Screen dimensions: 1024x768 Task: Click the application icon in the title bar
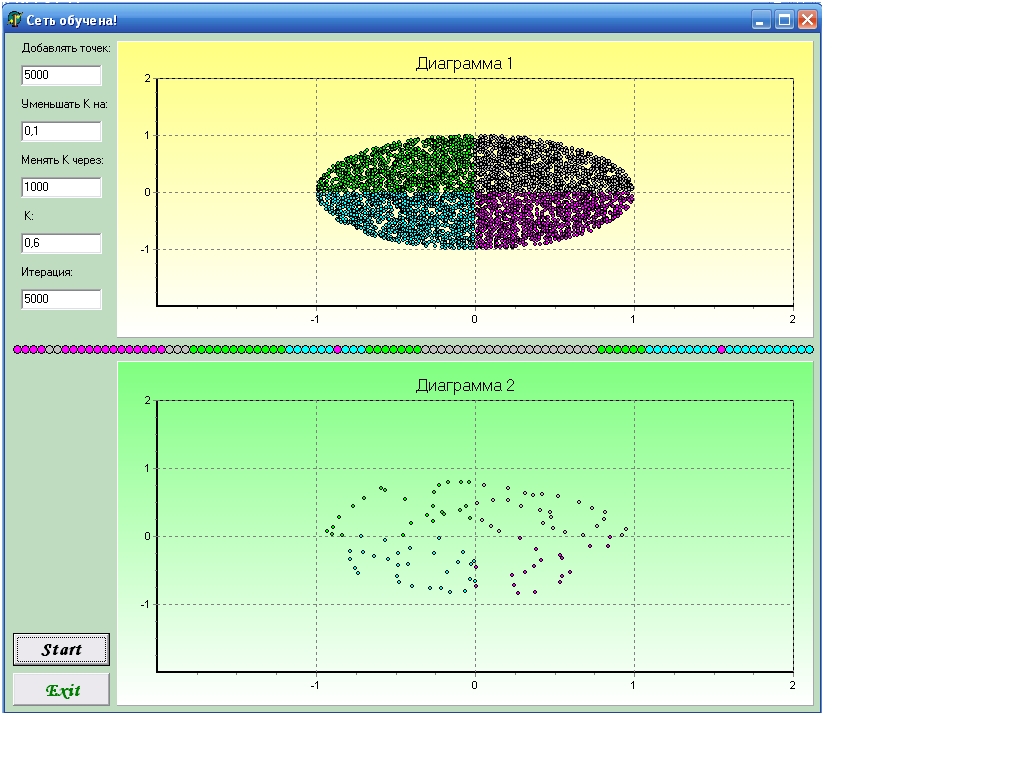(x=15, y=19)
